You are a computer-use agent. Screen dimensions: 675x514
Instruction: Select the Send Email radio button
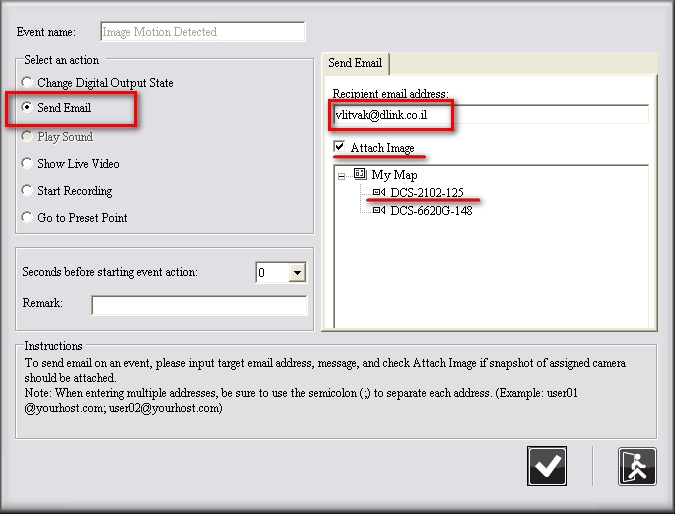tap(27, 108)
